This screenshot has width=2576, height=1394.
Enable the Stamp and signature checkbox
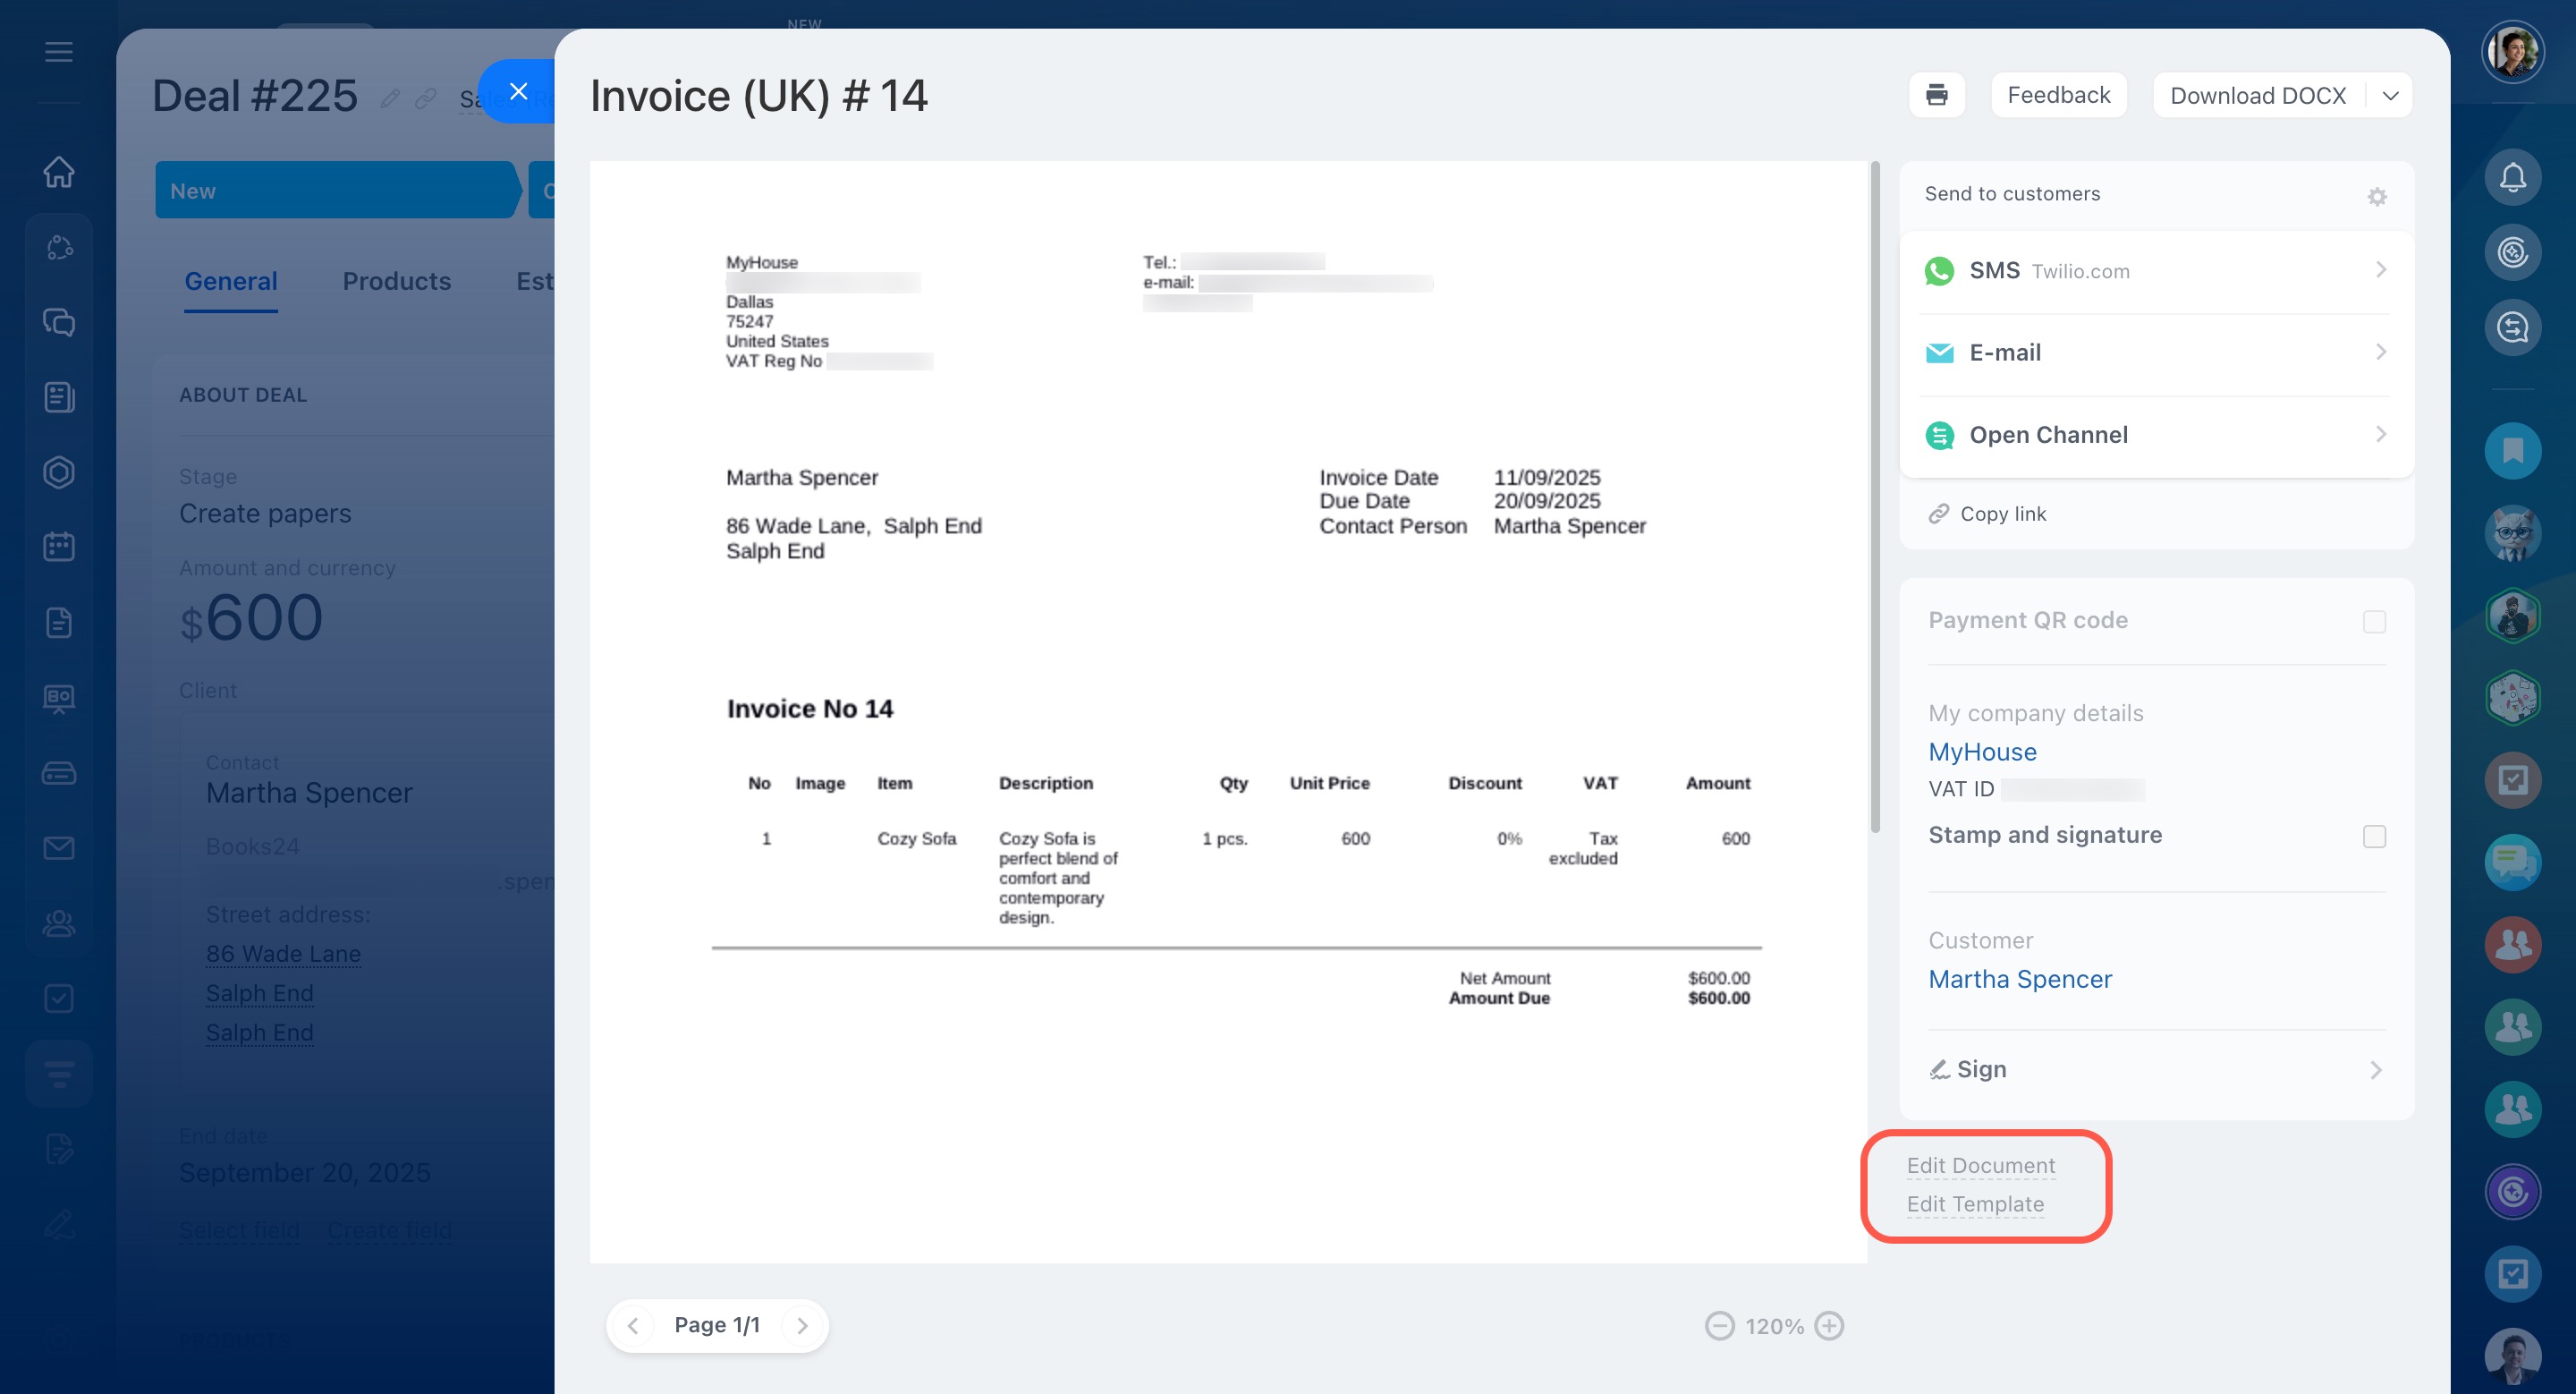click(x=2373, y=836)
